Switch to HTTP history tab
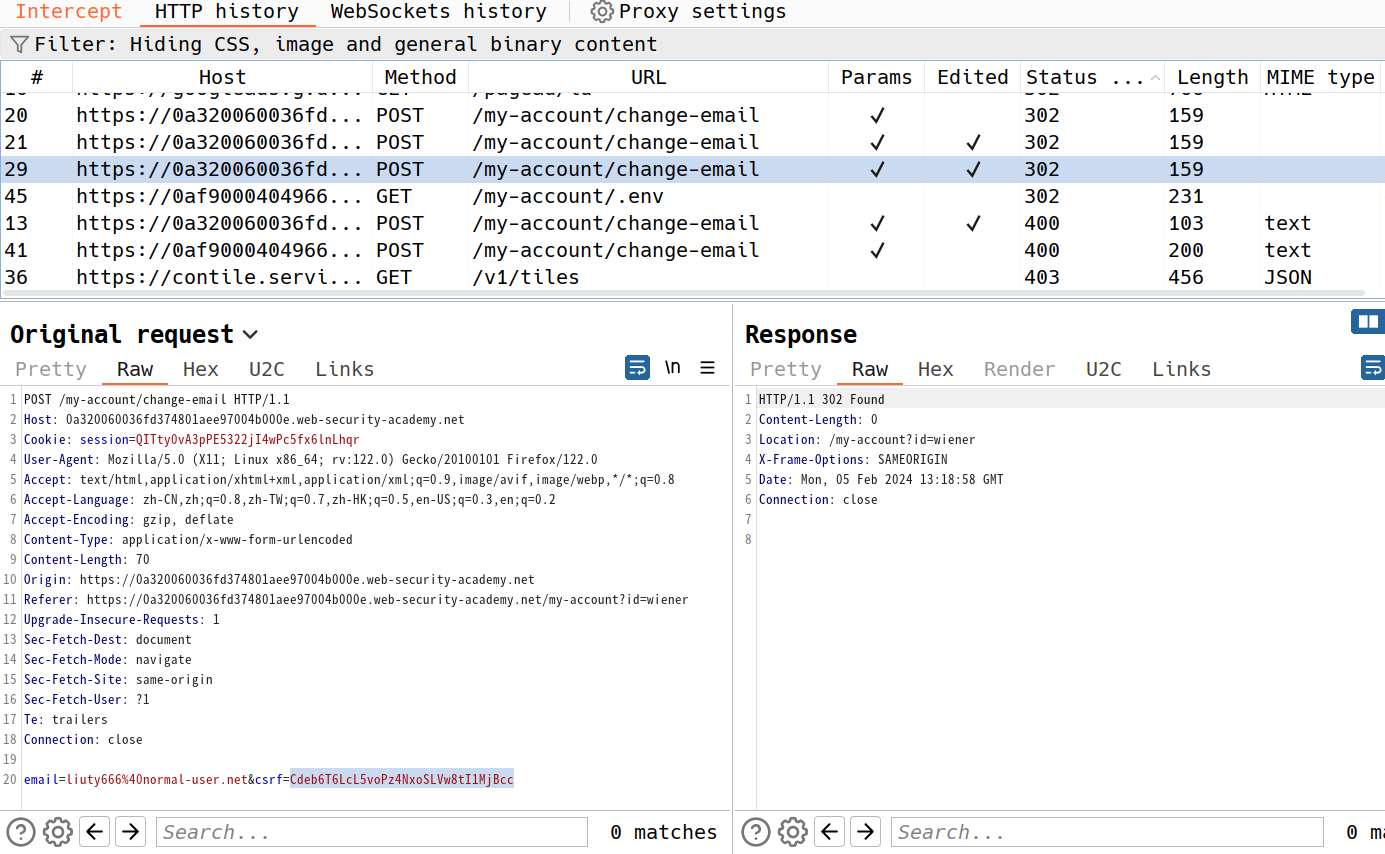1385x854 pixels. 226,12
